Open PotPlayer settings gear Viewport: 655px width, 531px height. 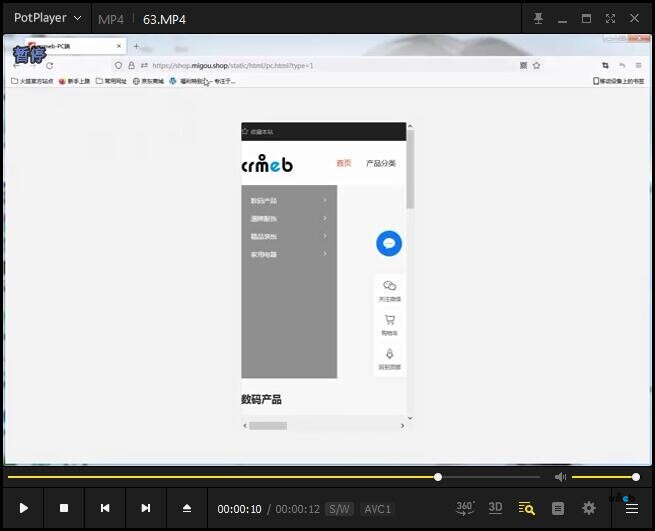589,508
